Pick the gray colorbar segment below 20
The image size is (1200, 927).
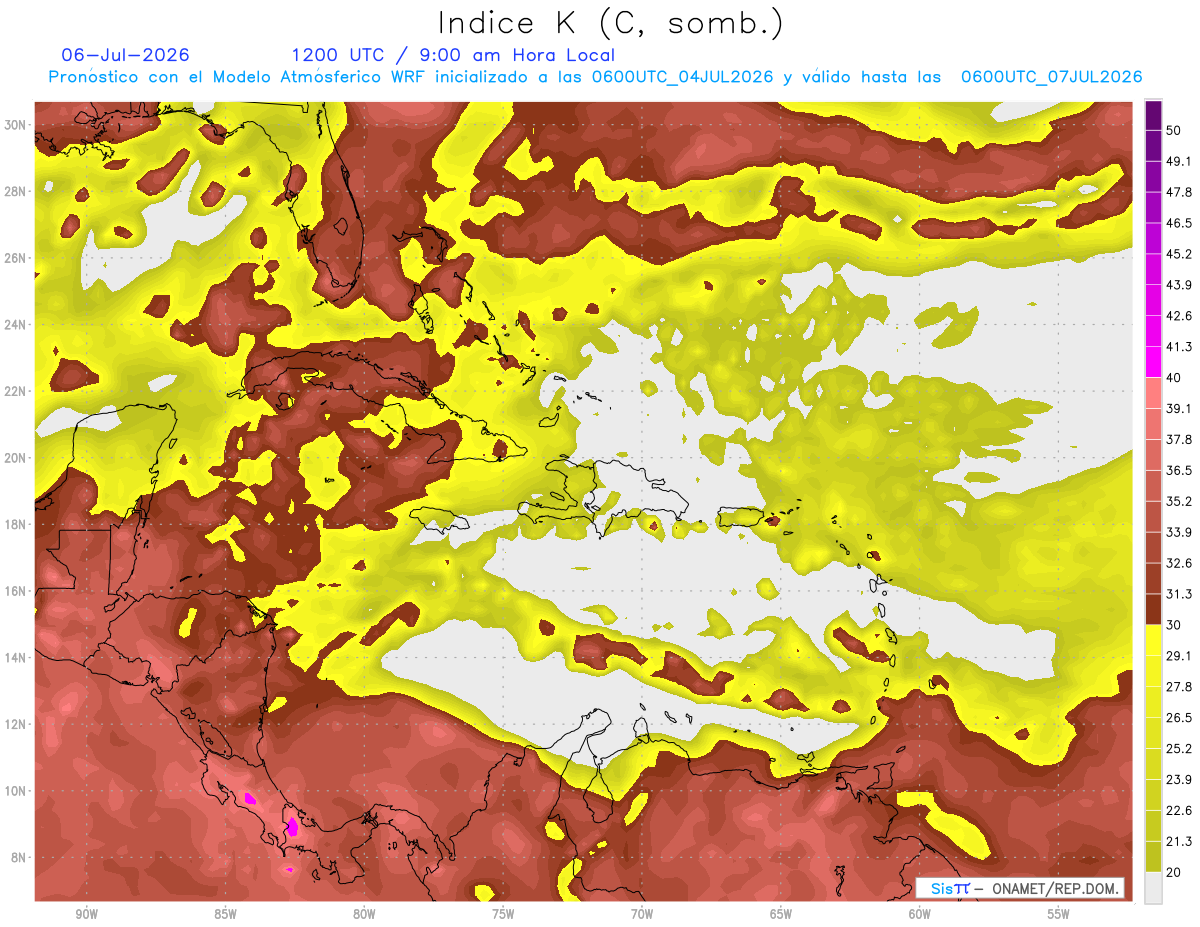tap(1153, 887)
